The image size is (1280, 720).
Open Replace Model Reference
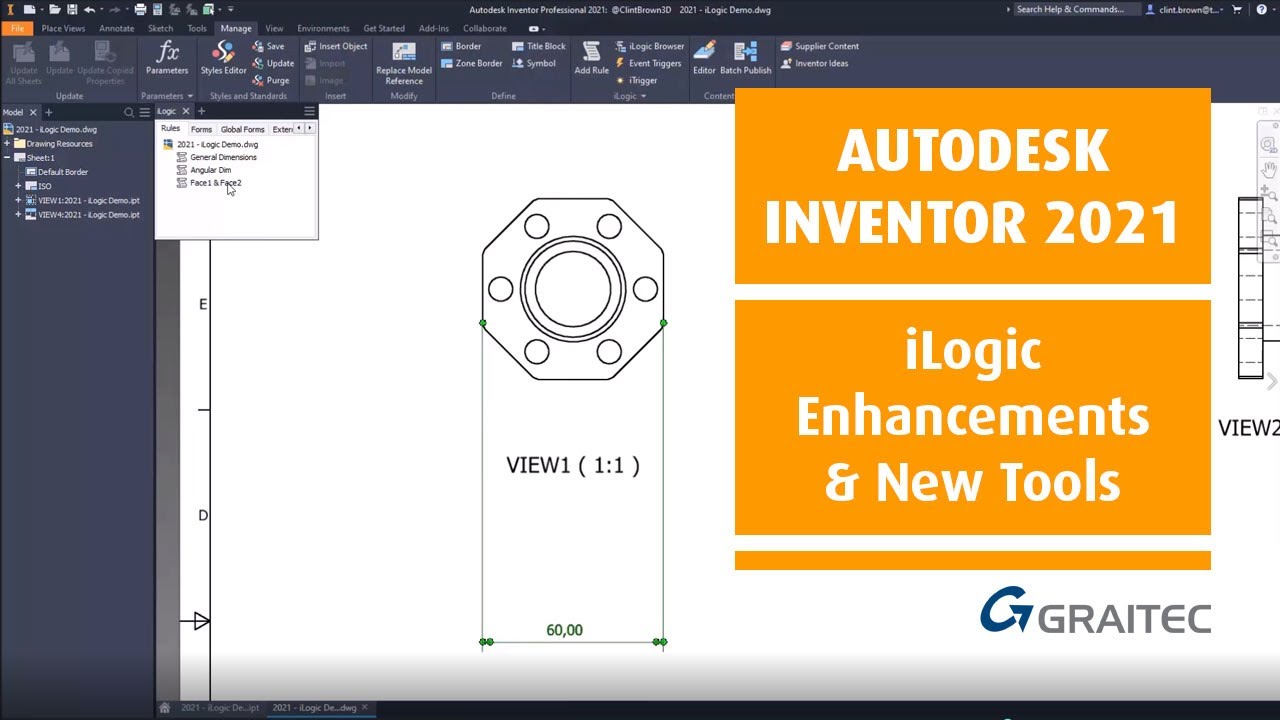[x=404, y=63]
